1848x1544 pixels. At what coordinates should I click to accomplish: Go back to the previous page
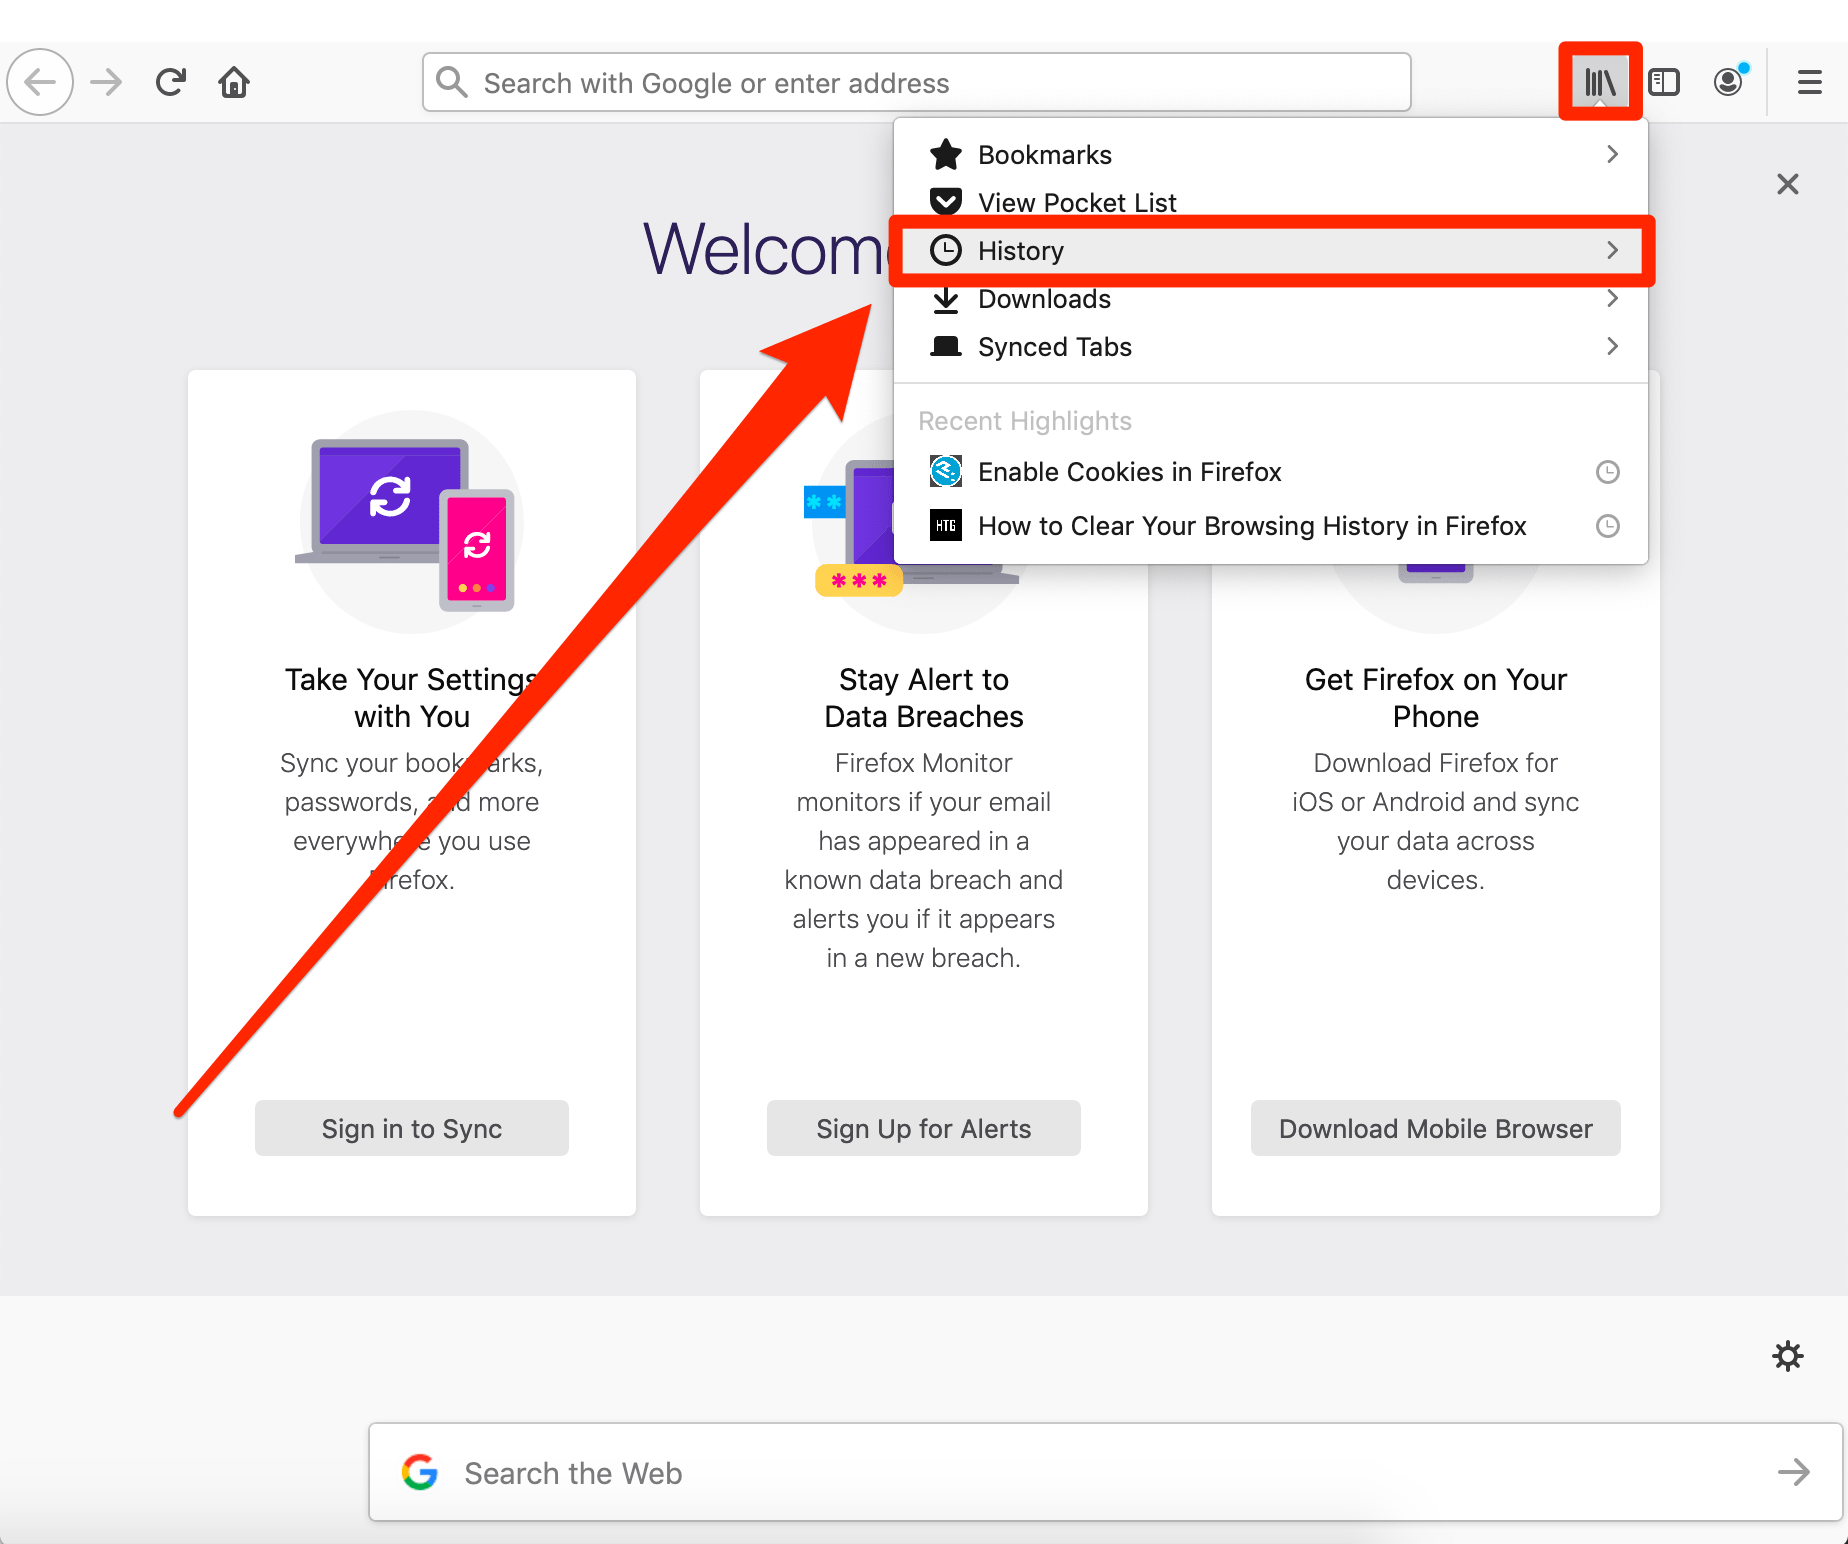[x=40, y=82]
